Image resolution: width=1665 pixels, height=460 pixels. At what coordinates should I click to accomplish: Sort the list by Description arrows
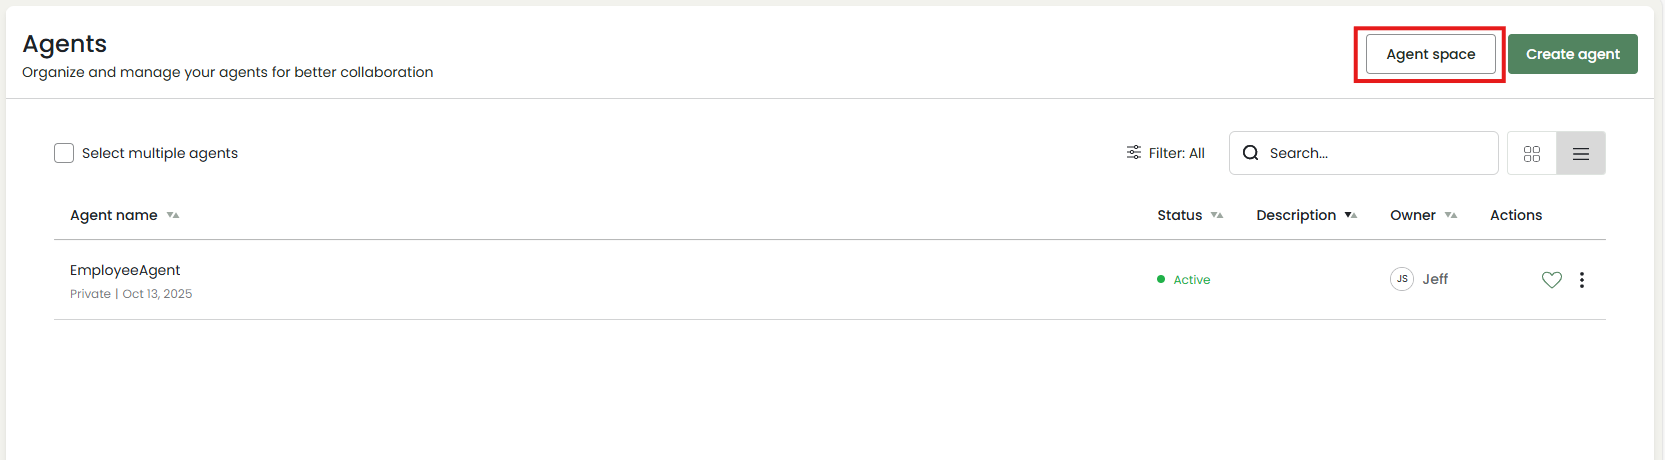click(1351, 215)
